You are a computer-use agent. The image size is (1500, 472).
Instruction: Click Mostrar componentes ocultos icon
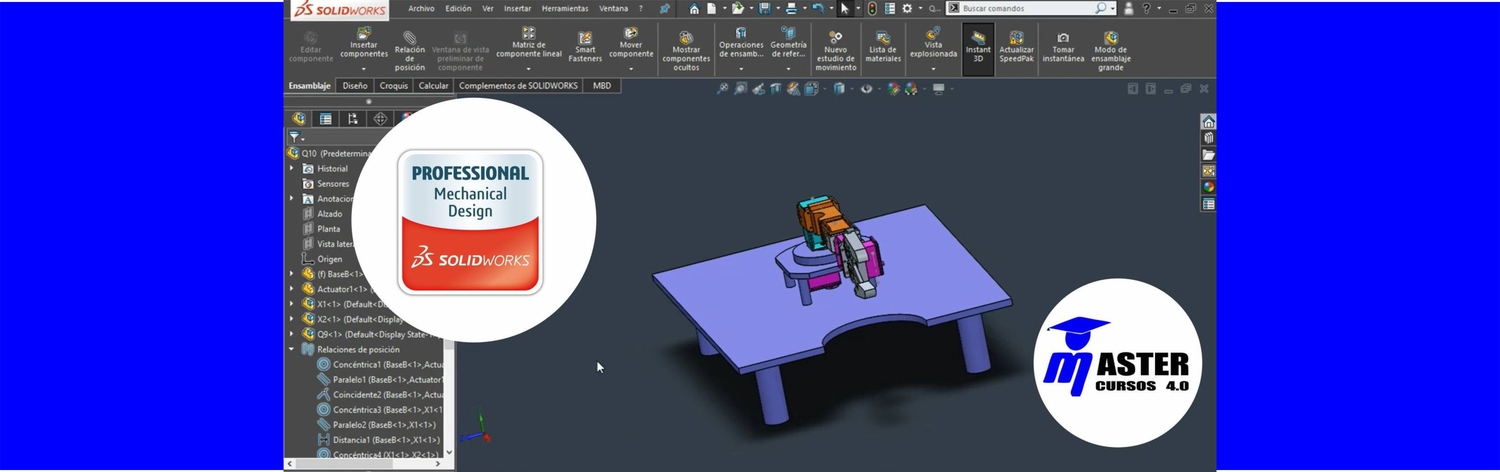pyautogui.click(x=686, y=38)
